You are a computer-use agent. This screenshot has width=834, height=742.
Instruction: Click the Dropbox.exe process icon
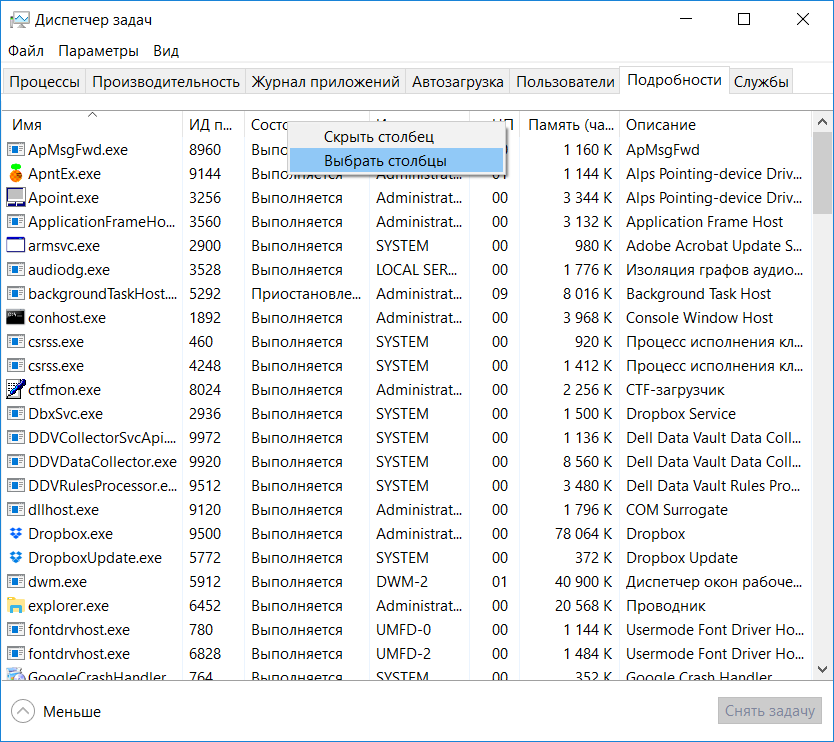click(16, 534)
